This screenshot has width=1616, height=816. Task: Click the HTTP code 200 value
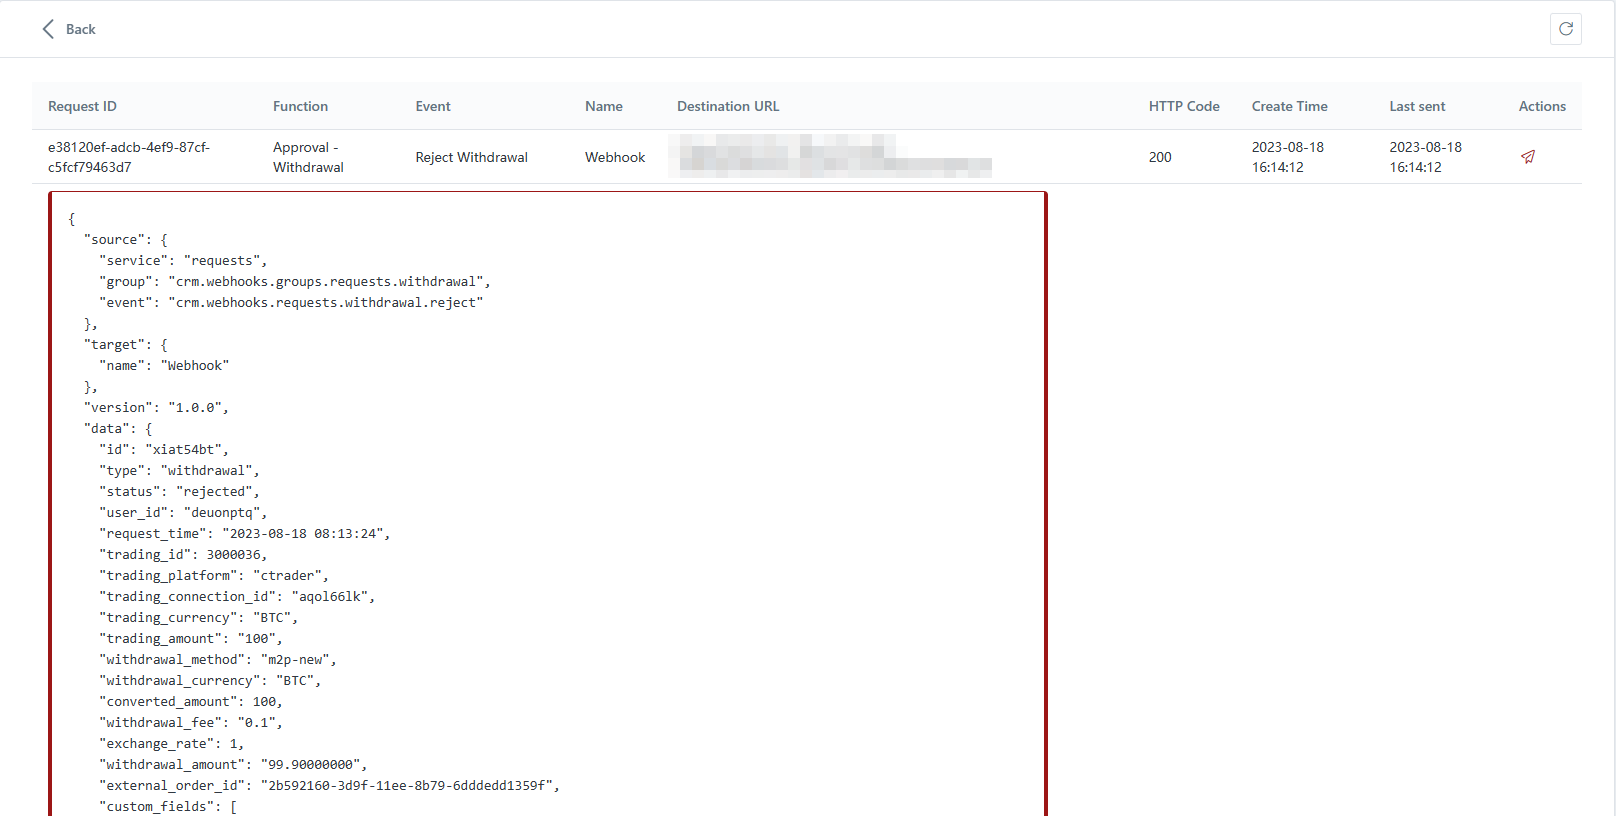tap(1160, 157)
